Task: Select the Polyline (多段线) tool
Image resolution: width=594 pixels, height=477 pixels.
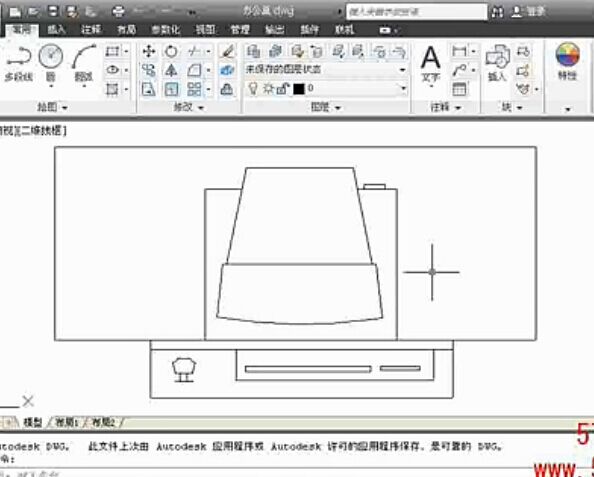Action: (19, 63)
